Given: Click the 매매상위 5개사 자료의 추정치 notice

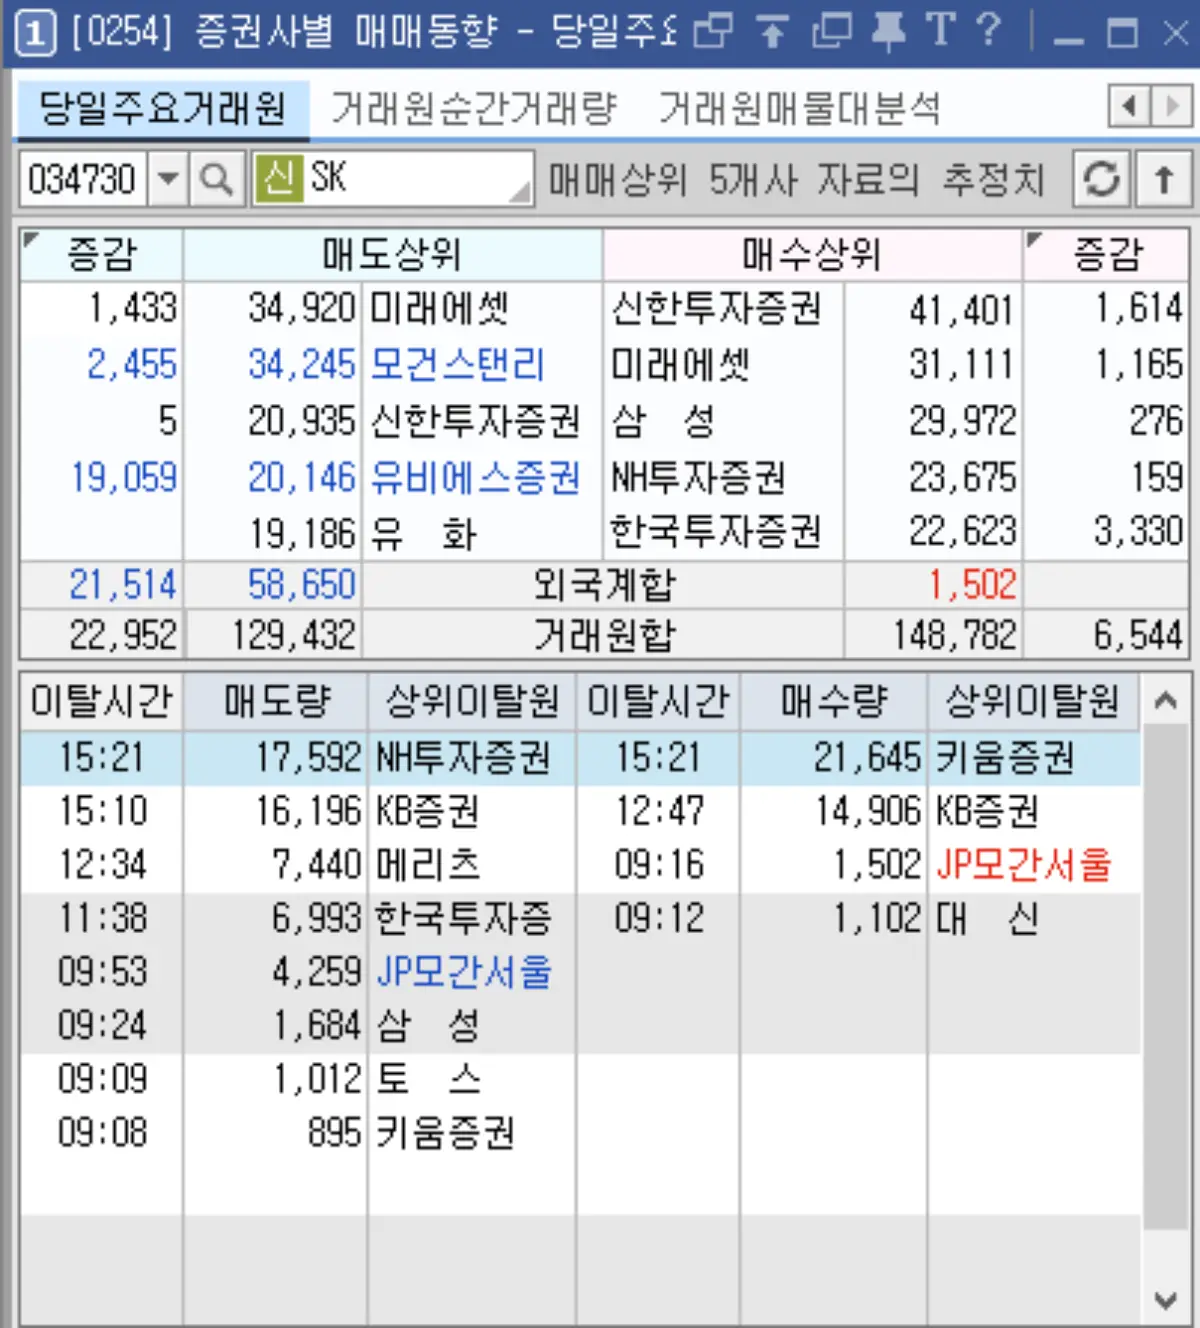Looking at the screenshot, I should [796, 180].
